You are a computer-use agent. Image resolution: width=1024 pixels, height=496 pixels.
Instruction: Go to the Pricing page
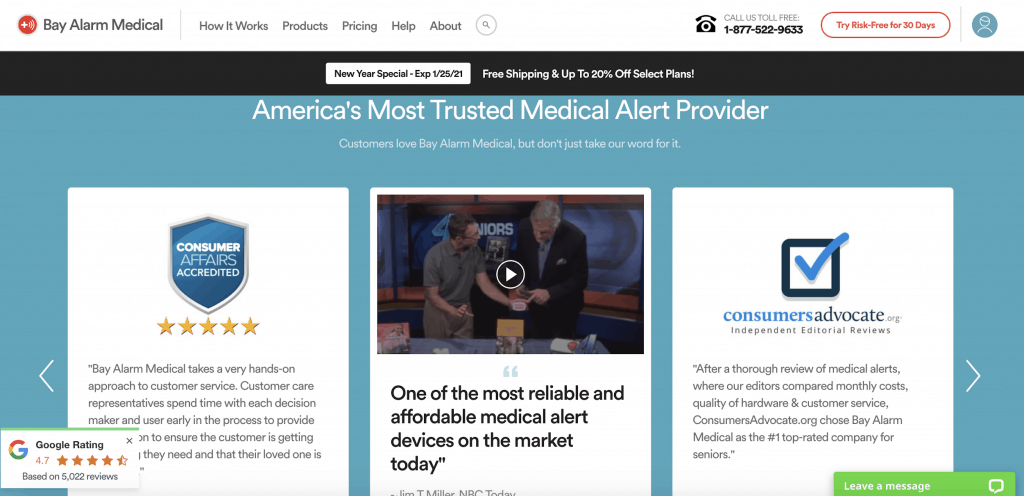(x=360, y=26)
